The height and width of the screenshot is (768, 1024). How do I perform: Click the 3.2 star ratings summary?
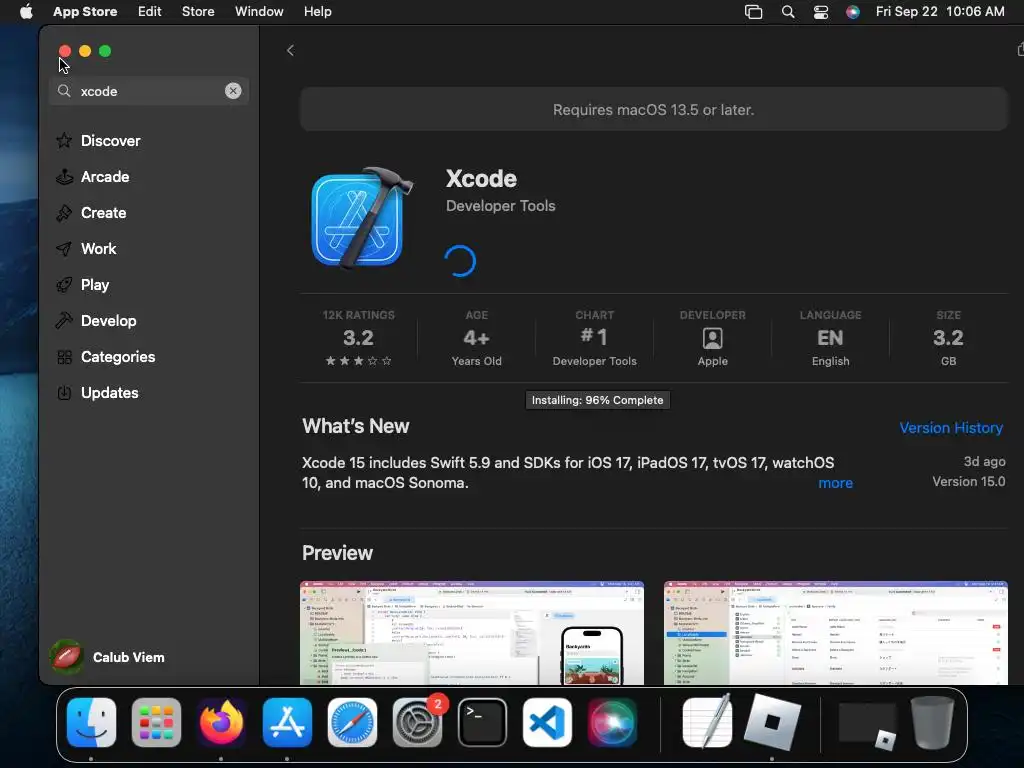click(359, 338)
